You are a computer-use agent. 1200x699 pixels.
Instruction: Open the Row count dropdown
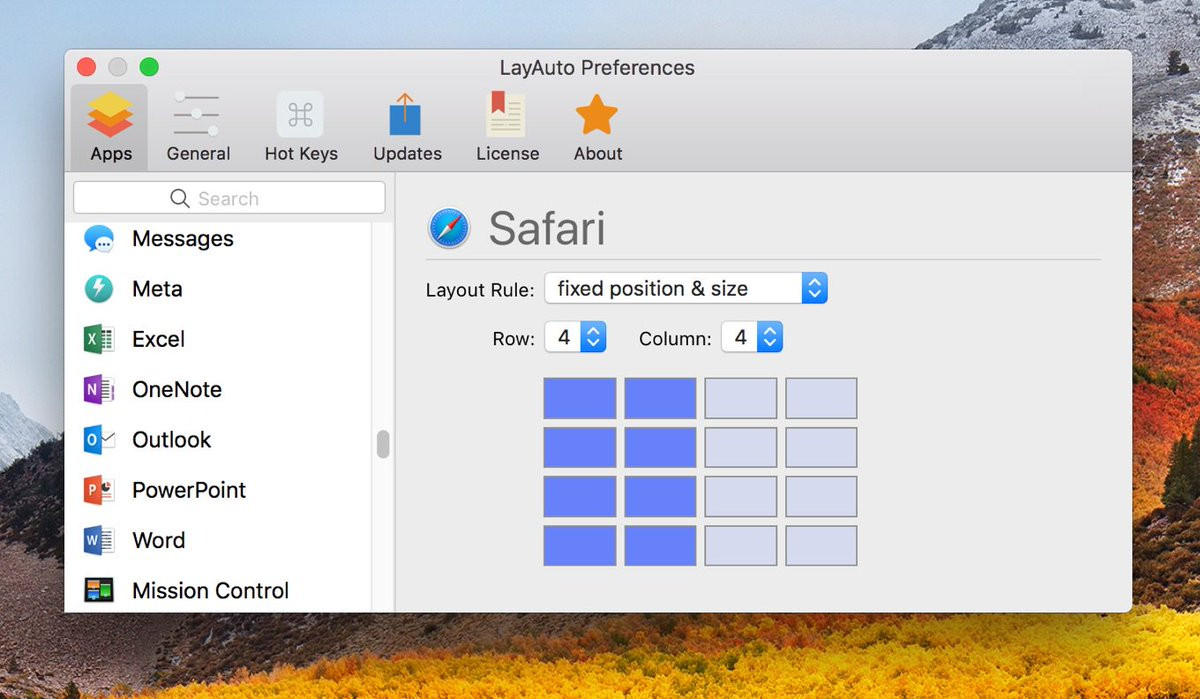(575, 338)
